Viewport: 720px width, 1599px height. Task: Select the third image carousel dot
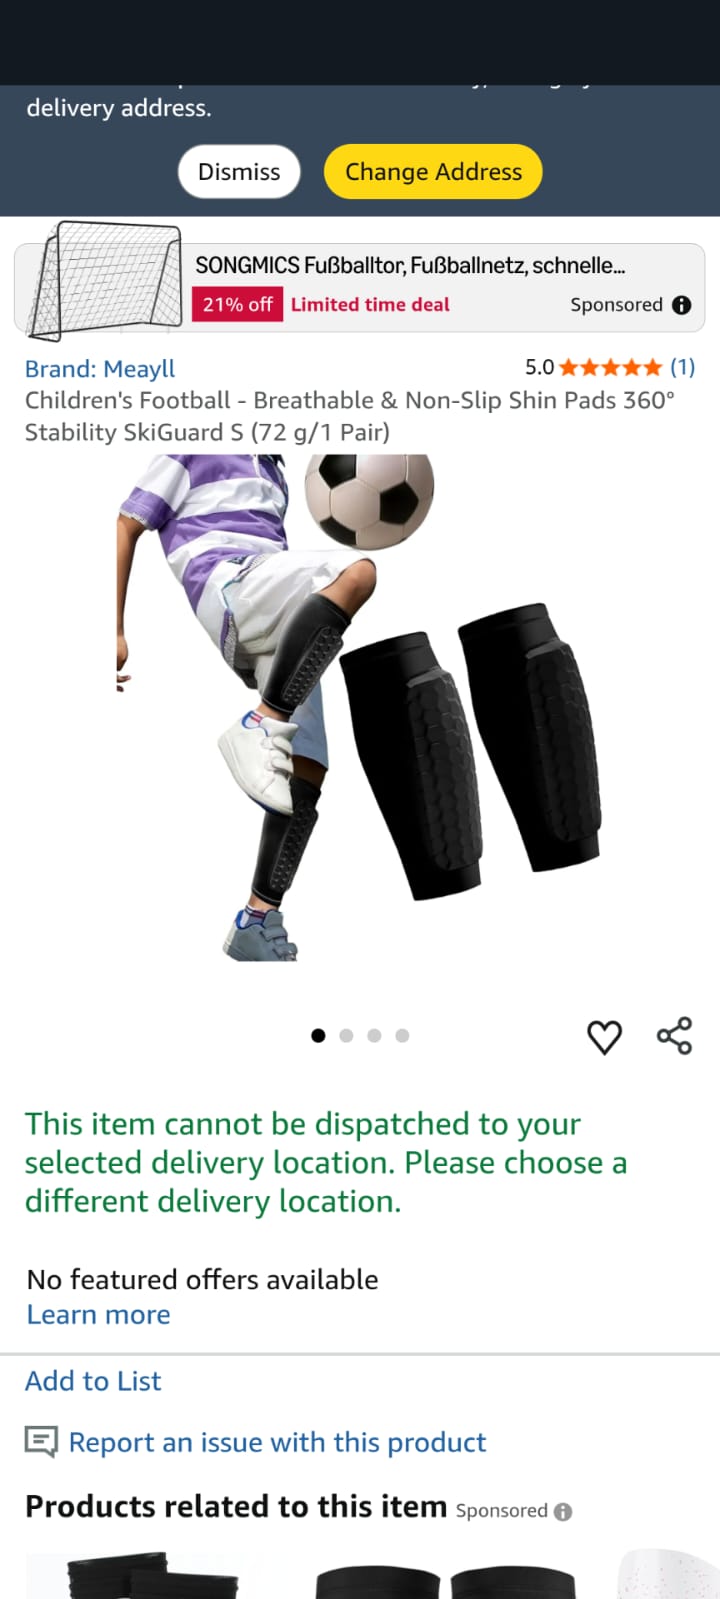(x=374, y=1036)
